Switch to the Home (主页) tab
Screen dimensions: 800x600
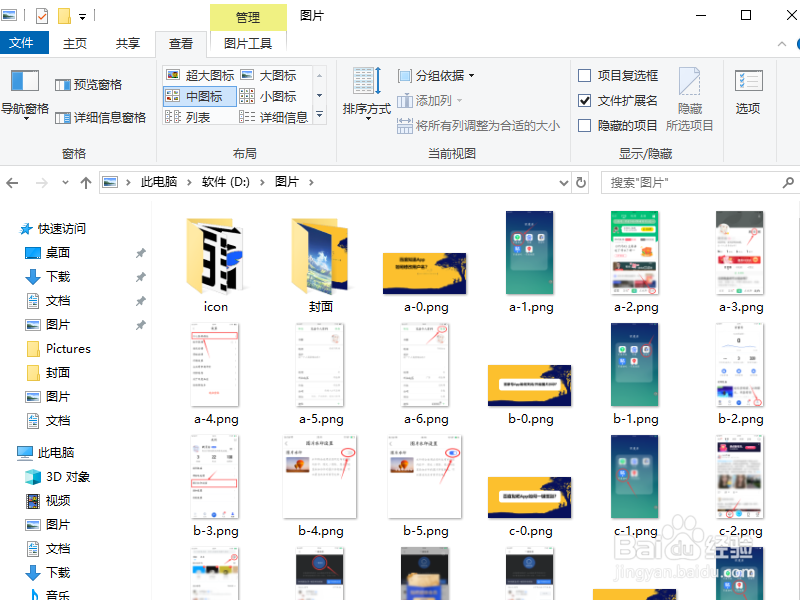coord(74,43)
